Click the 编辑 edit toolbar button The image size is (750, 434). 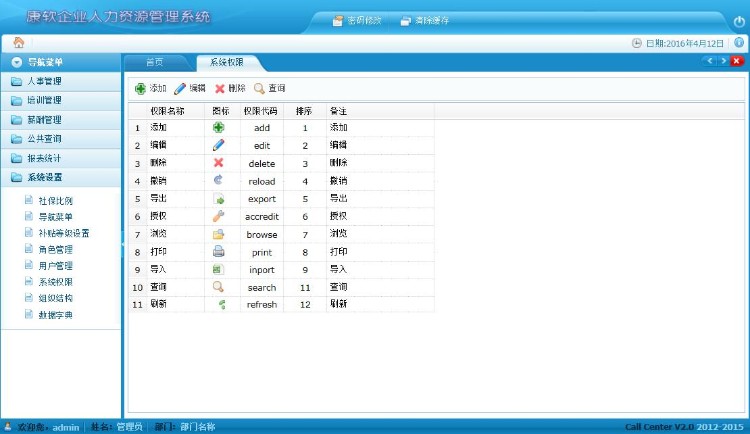pyautogui.click(x=190, y=88)
